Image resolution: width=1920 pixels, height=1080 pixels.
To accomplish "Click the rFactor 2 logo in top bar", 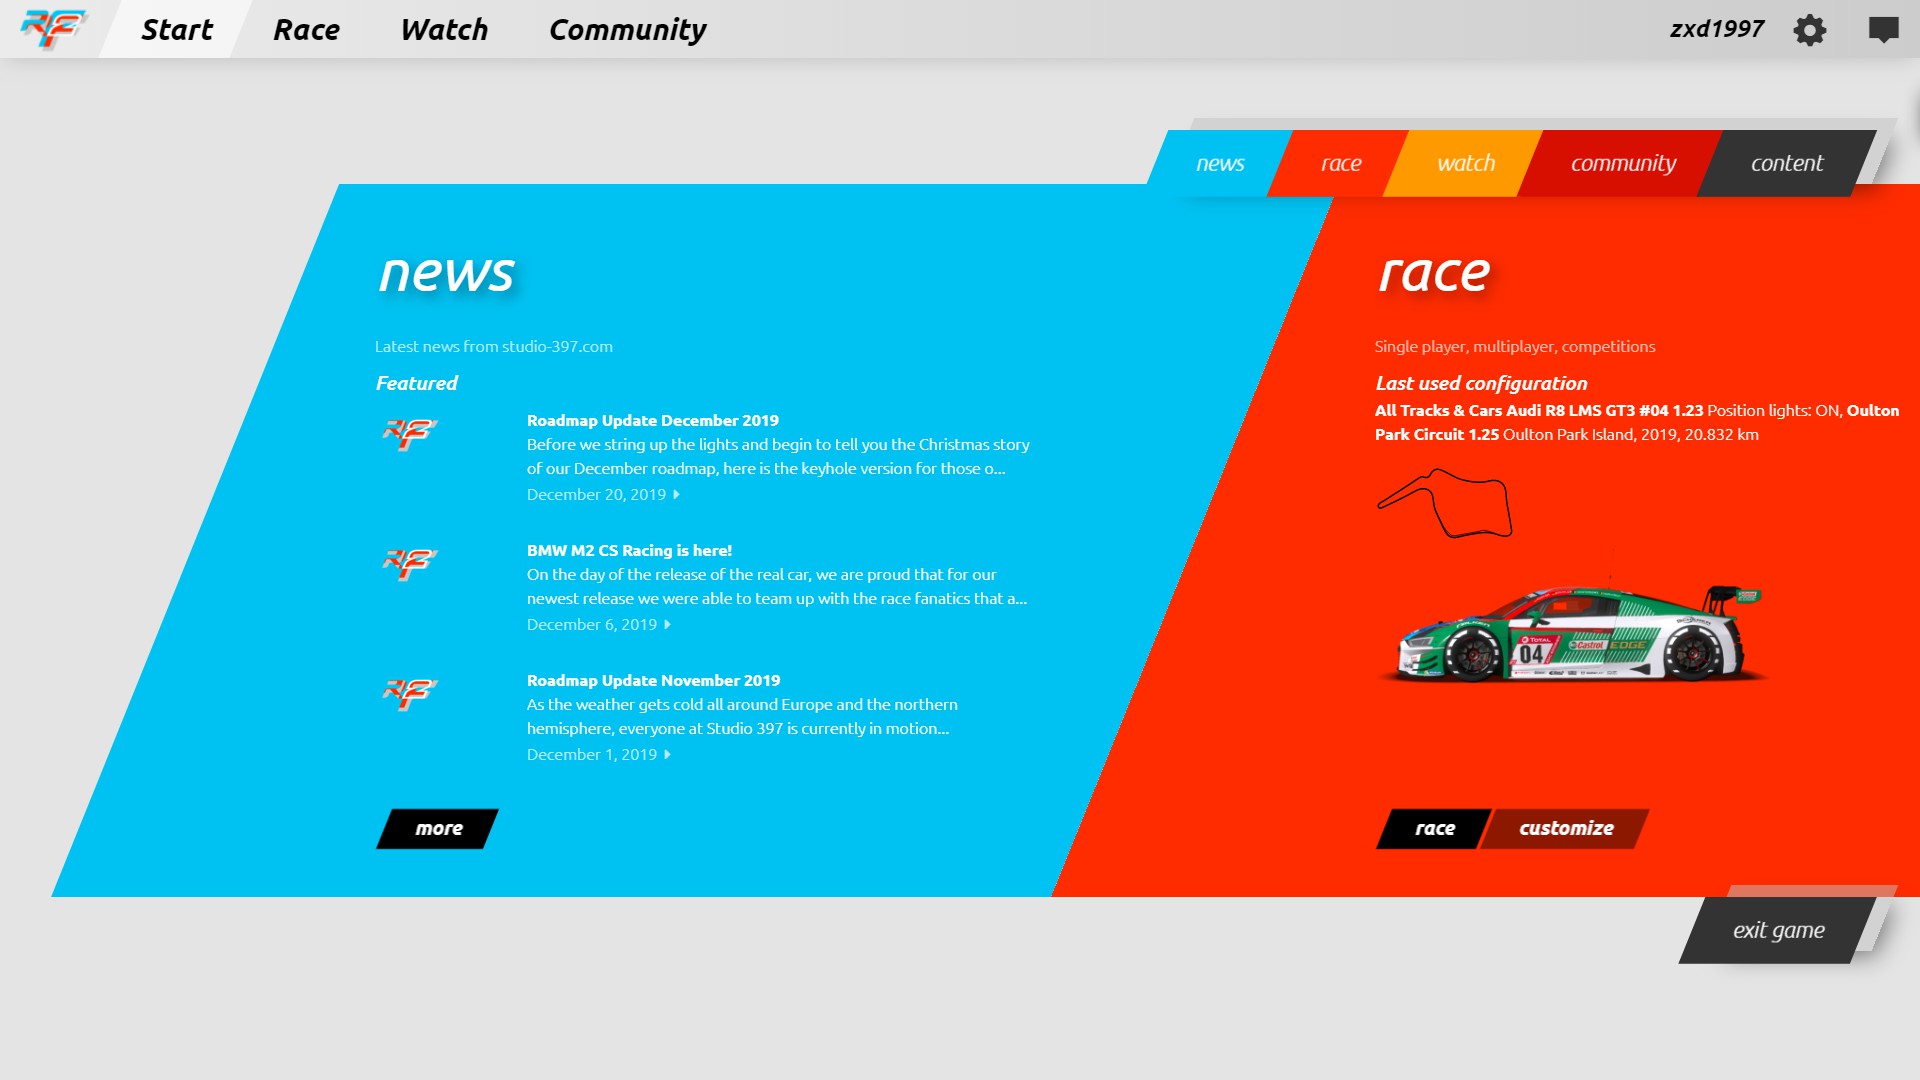I will [54, 29].
